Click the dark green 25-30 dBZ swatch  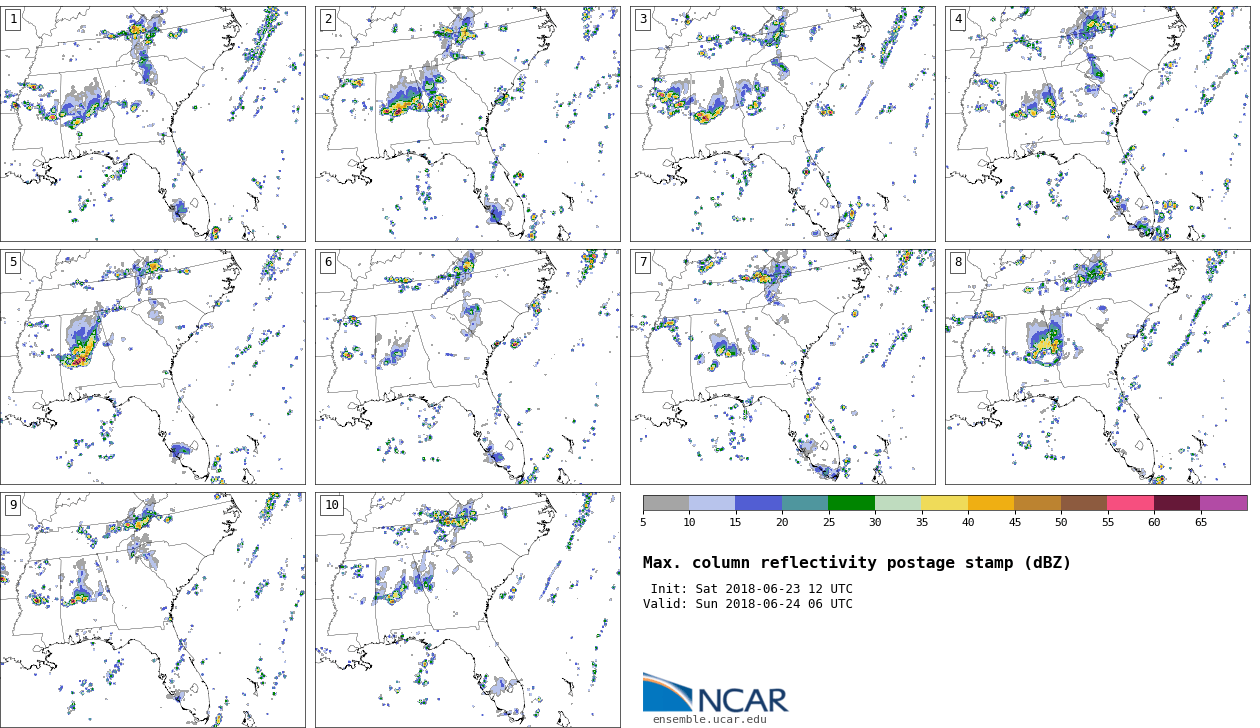[x=851, y=503]
